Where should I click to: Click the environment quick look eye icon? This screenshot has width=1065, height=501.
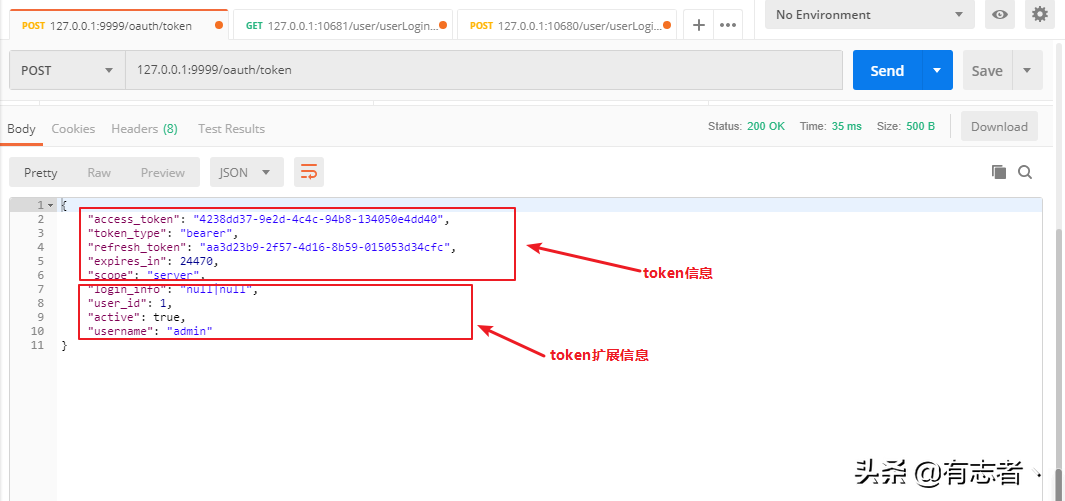point(998,14)
